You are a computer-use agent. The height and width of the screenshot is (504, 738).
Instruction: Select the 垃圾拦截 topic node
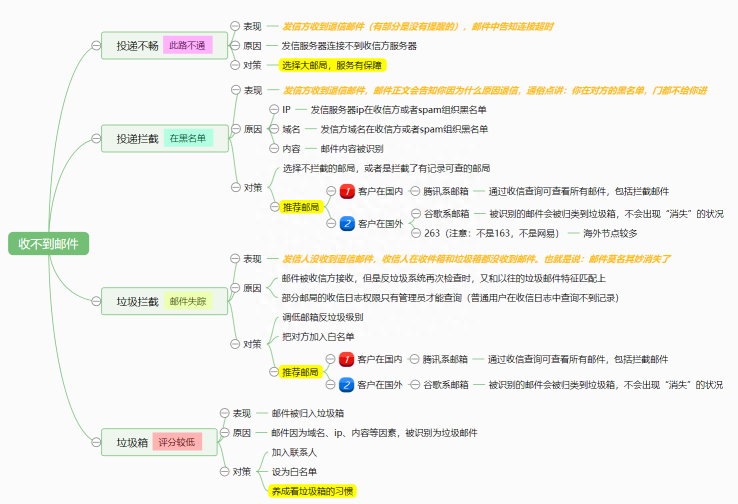coord(164,301)
